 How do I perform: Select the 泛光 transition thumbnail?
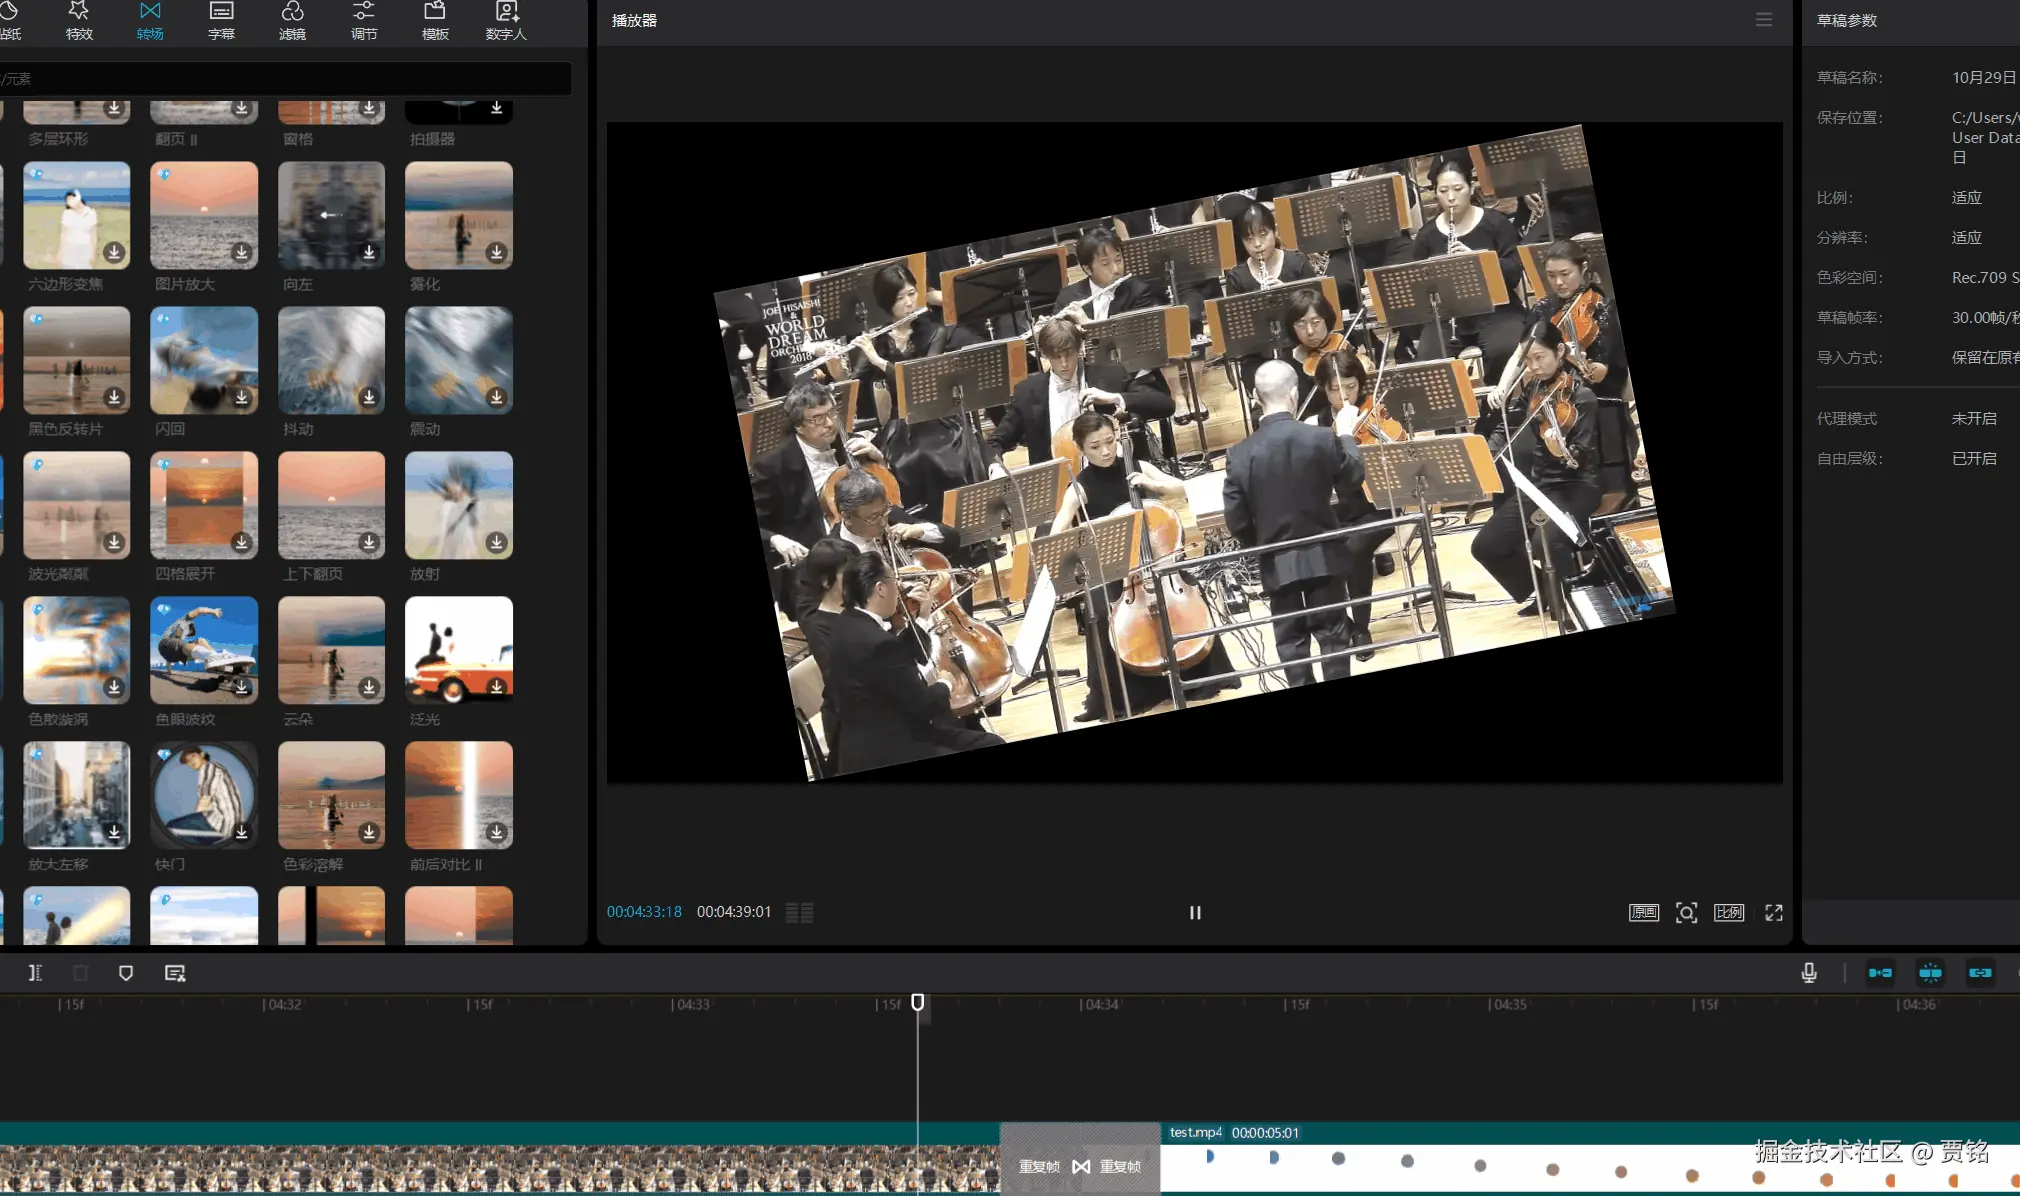point(459,650)
